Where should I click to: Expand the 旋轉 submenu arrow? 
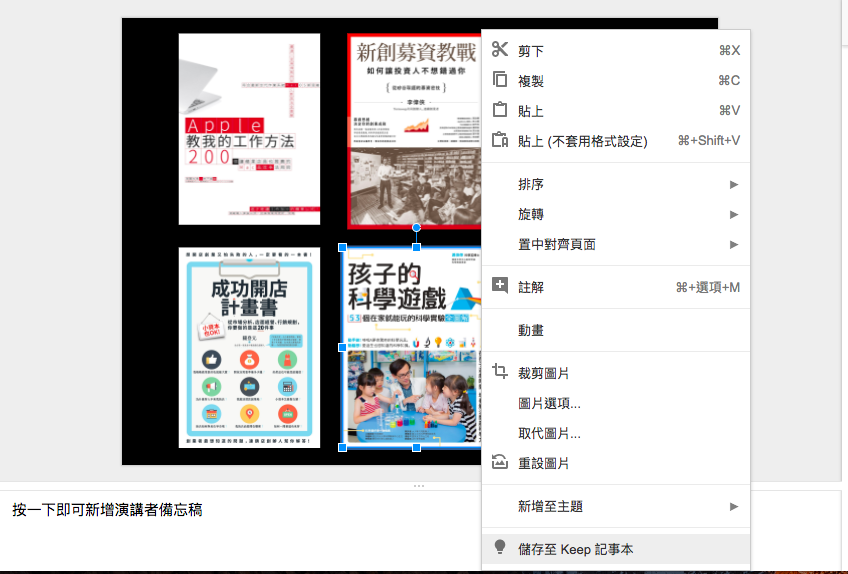tap(734, 214)
